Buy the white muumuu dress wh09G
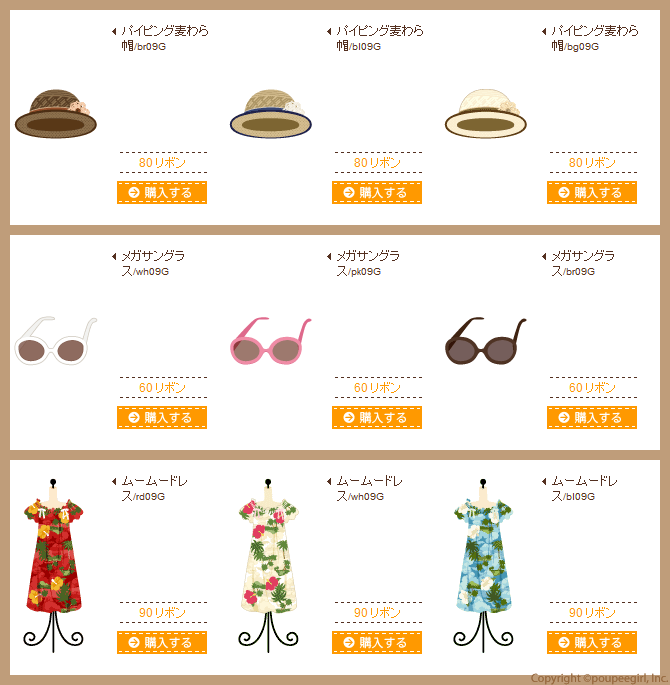This screenshot has width=670, height=685. [376, 642]
